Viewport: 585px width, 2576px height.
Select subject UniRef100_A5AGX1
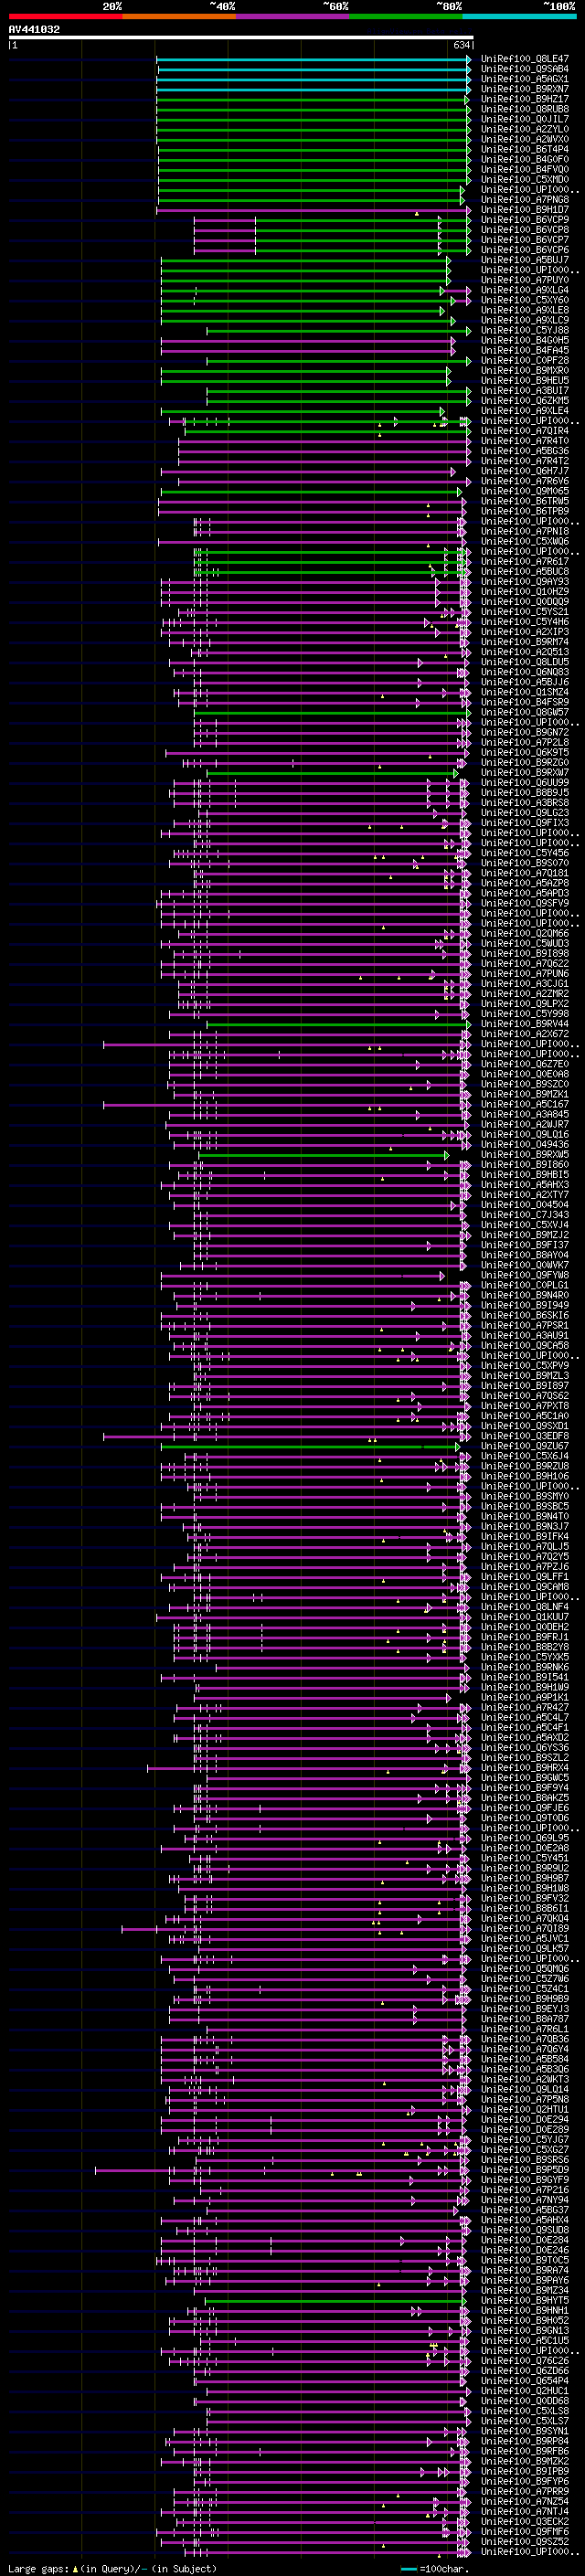[x=525, y=79]
